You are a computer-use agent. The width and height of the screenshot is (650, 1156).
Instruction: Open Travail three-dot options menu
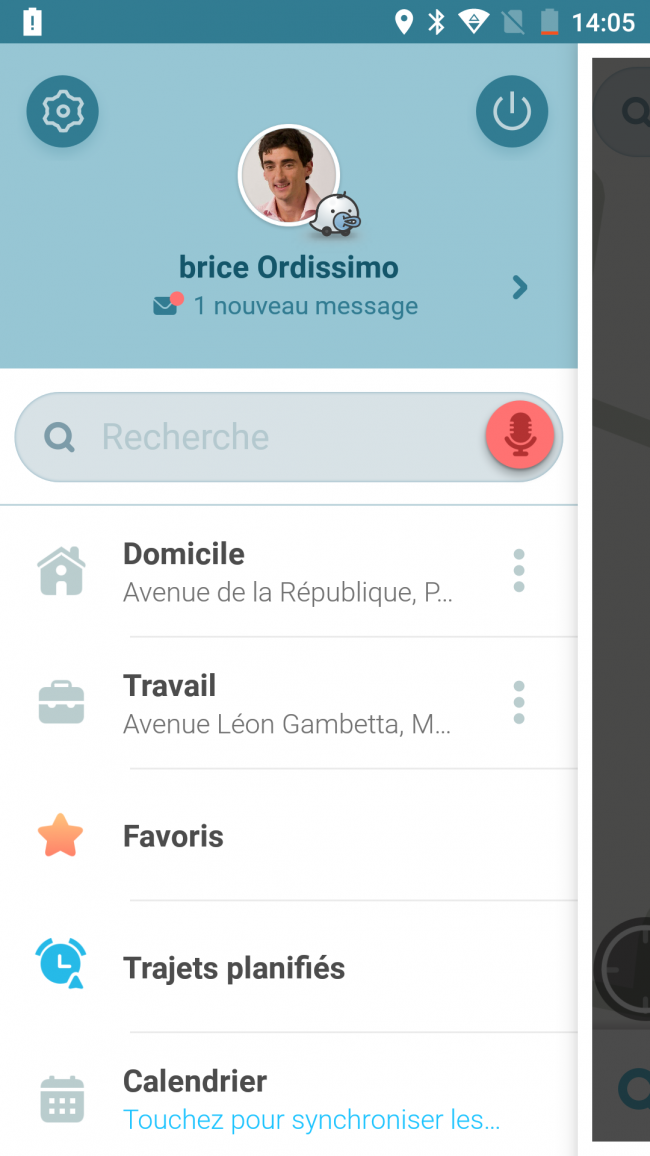coord(519,702)
